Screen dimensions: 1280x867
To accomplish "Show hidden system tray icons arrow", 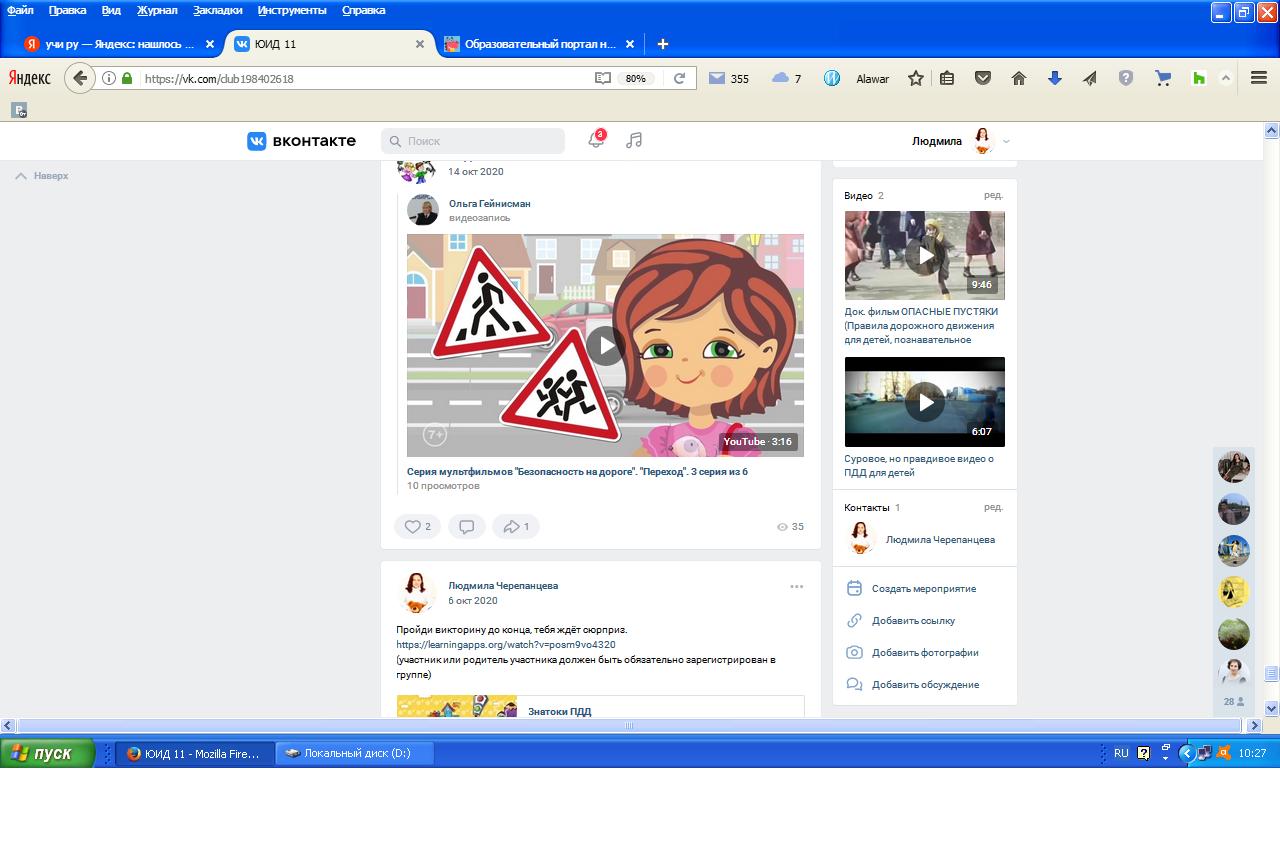I will [1186, 754].
